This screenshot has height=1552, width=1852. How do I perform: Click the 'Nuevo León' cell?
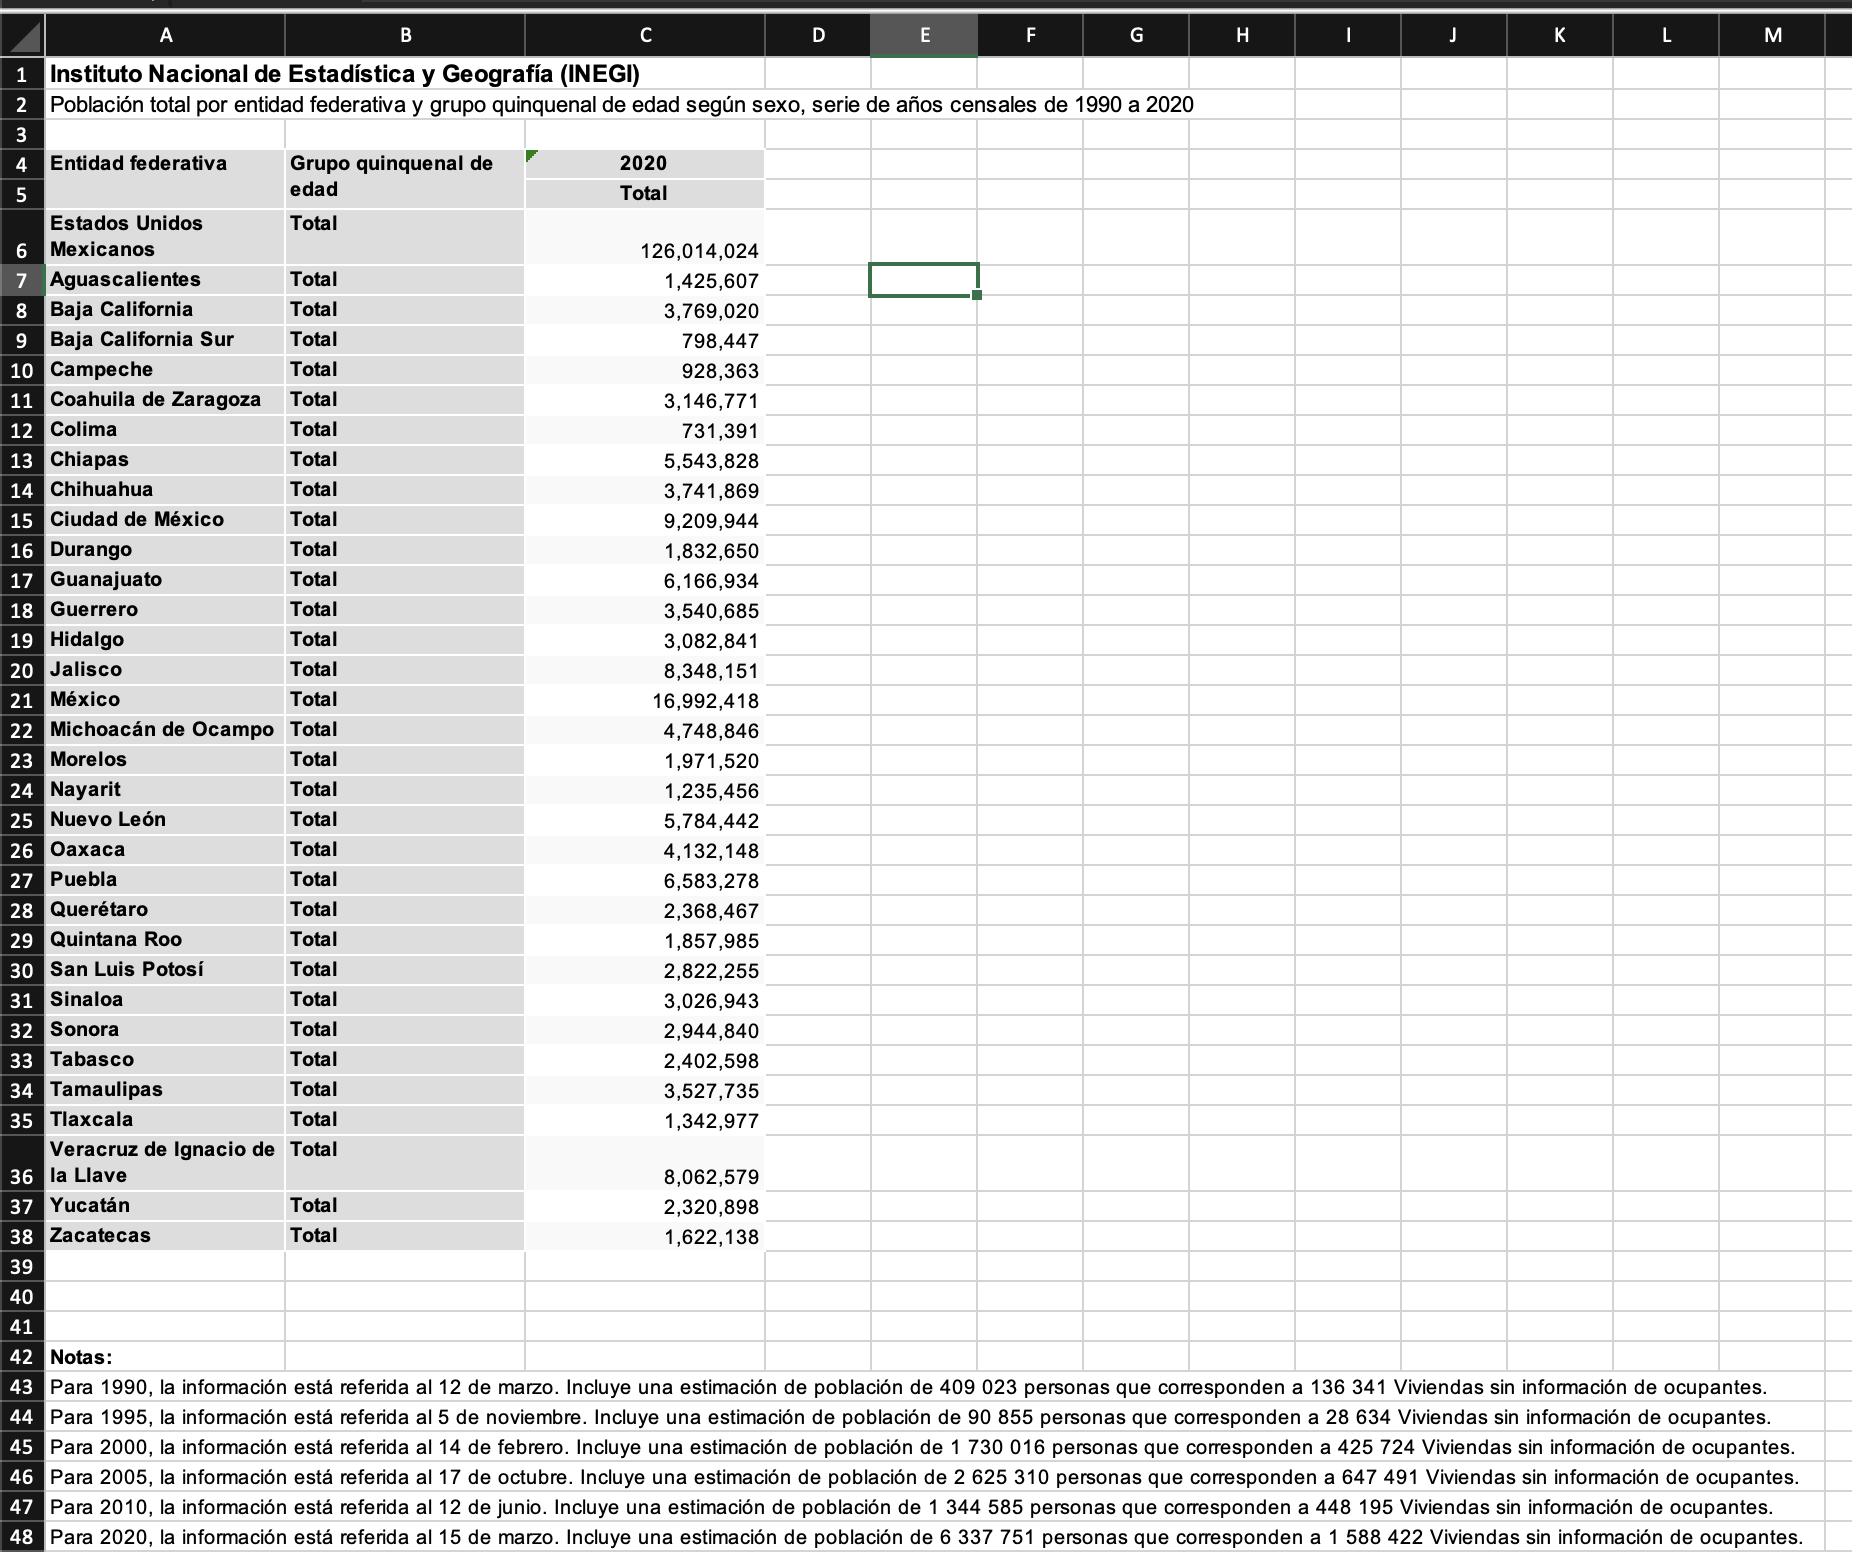tap(165, 820)
